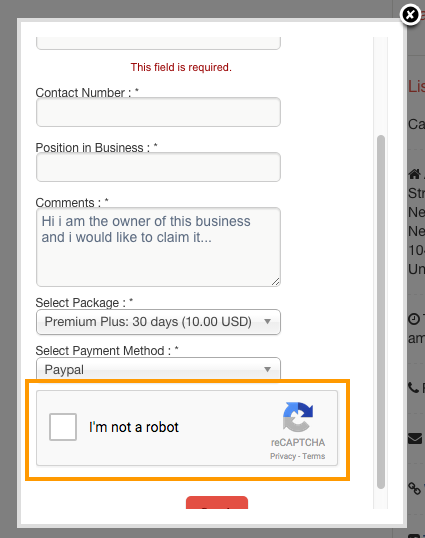Click the Comments resize handle corner
Screen dimensions: 425x538
pyautogui.click(x=276, y=282)
